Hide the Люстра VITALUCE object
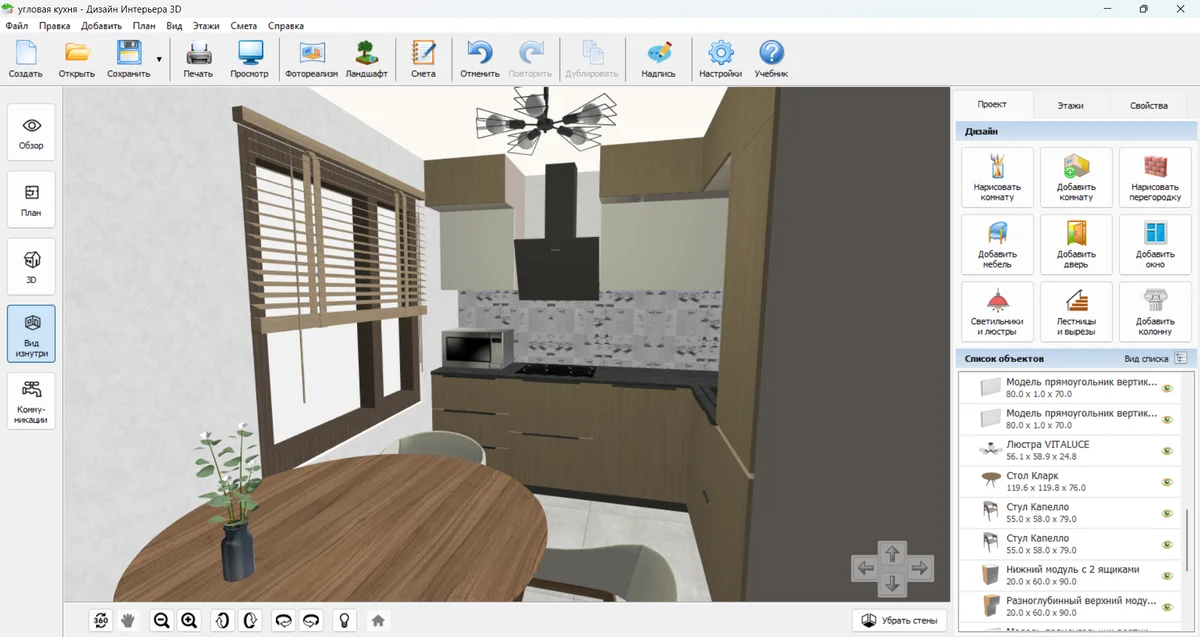The image size is (1200, 637). tap(1166, 451)
